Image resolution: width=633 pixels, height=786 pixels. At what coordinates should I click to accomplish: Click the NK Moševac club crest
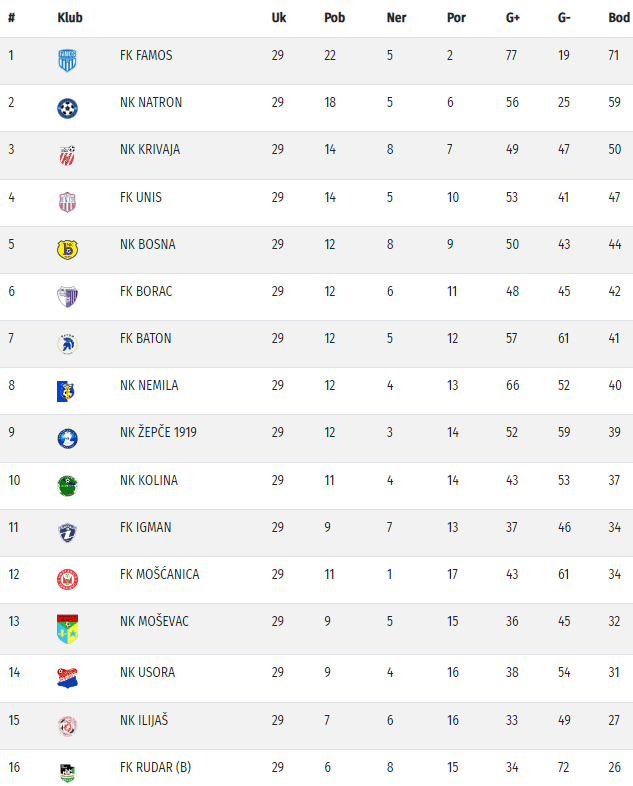pyautogui.click(x=67, y=628)
